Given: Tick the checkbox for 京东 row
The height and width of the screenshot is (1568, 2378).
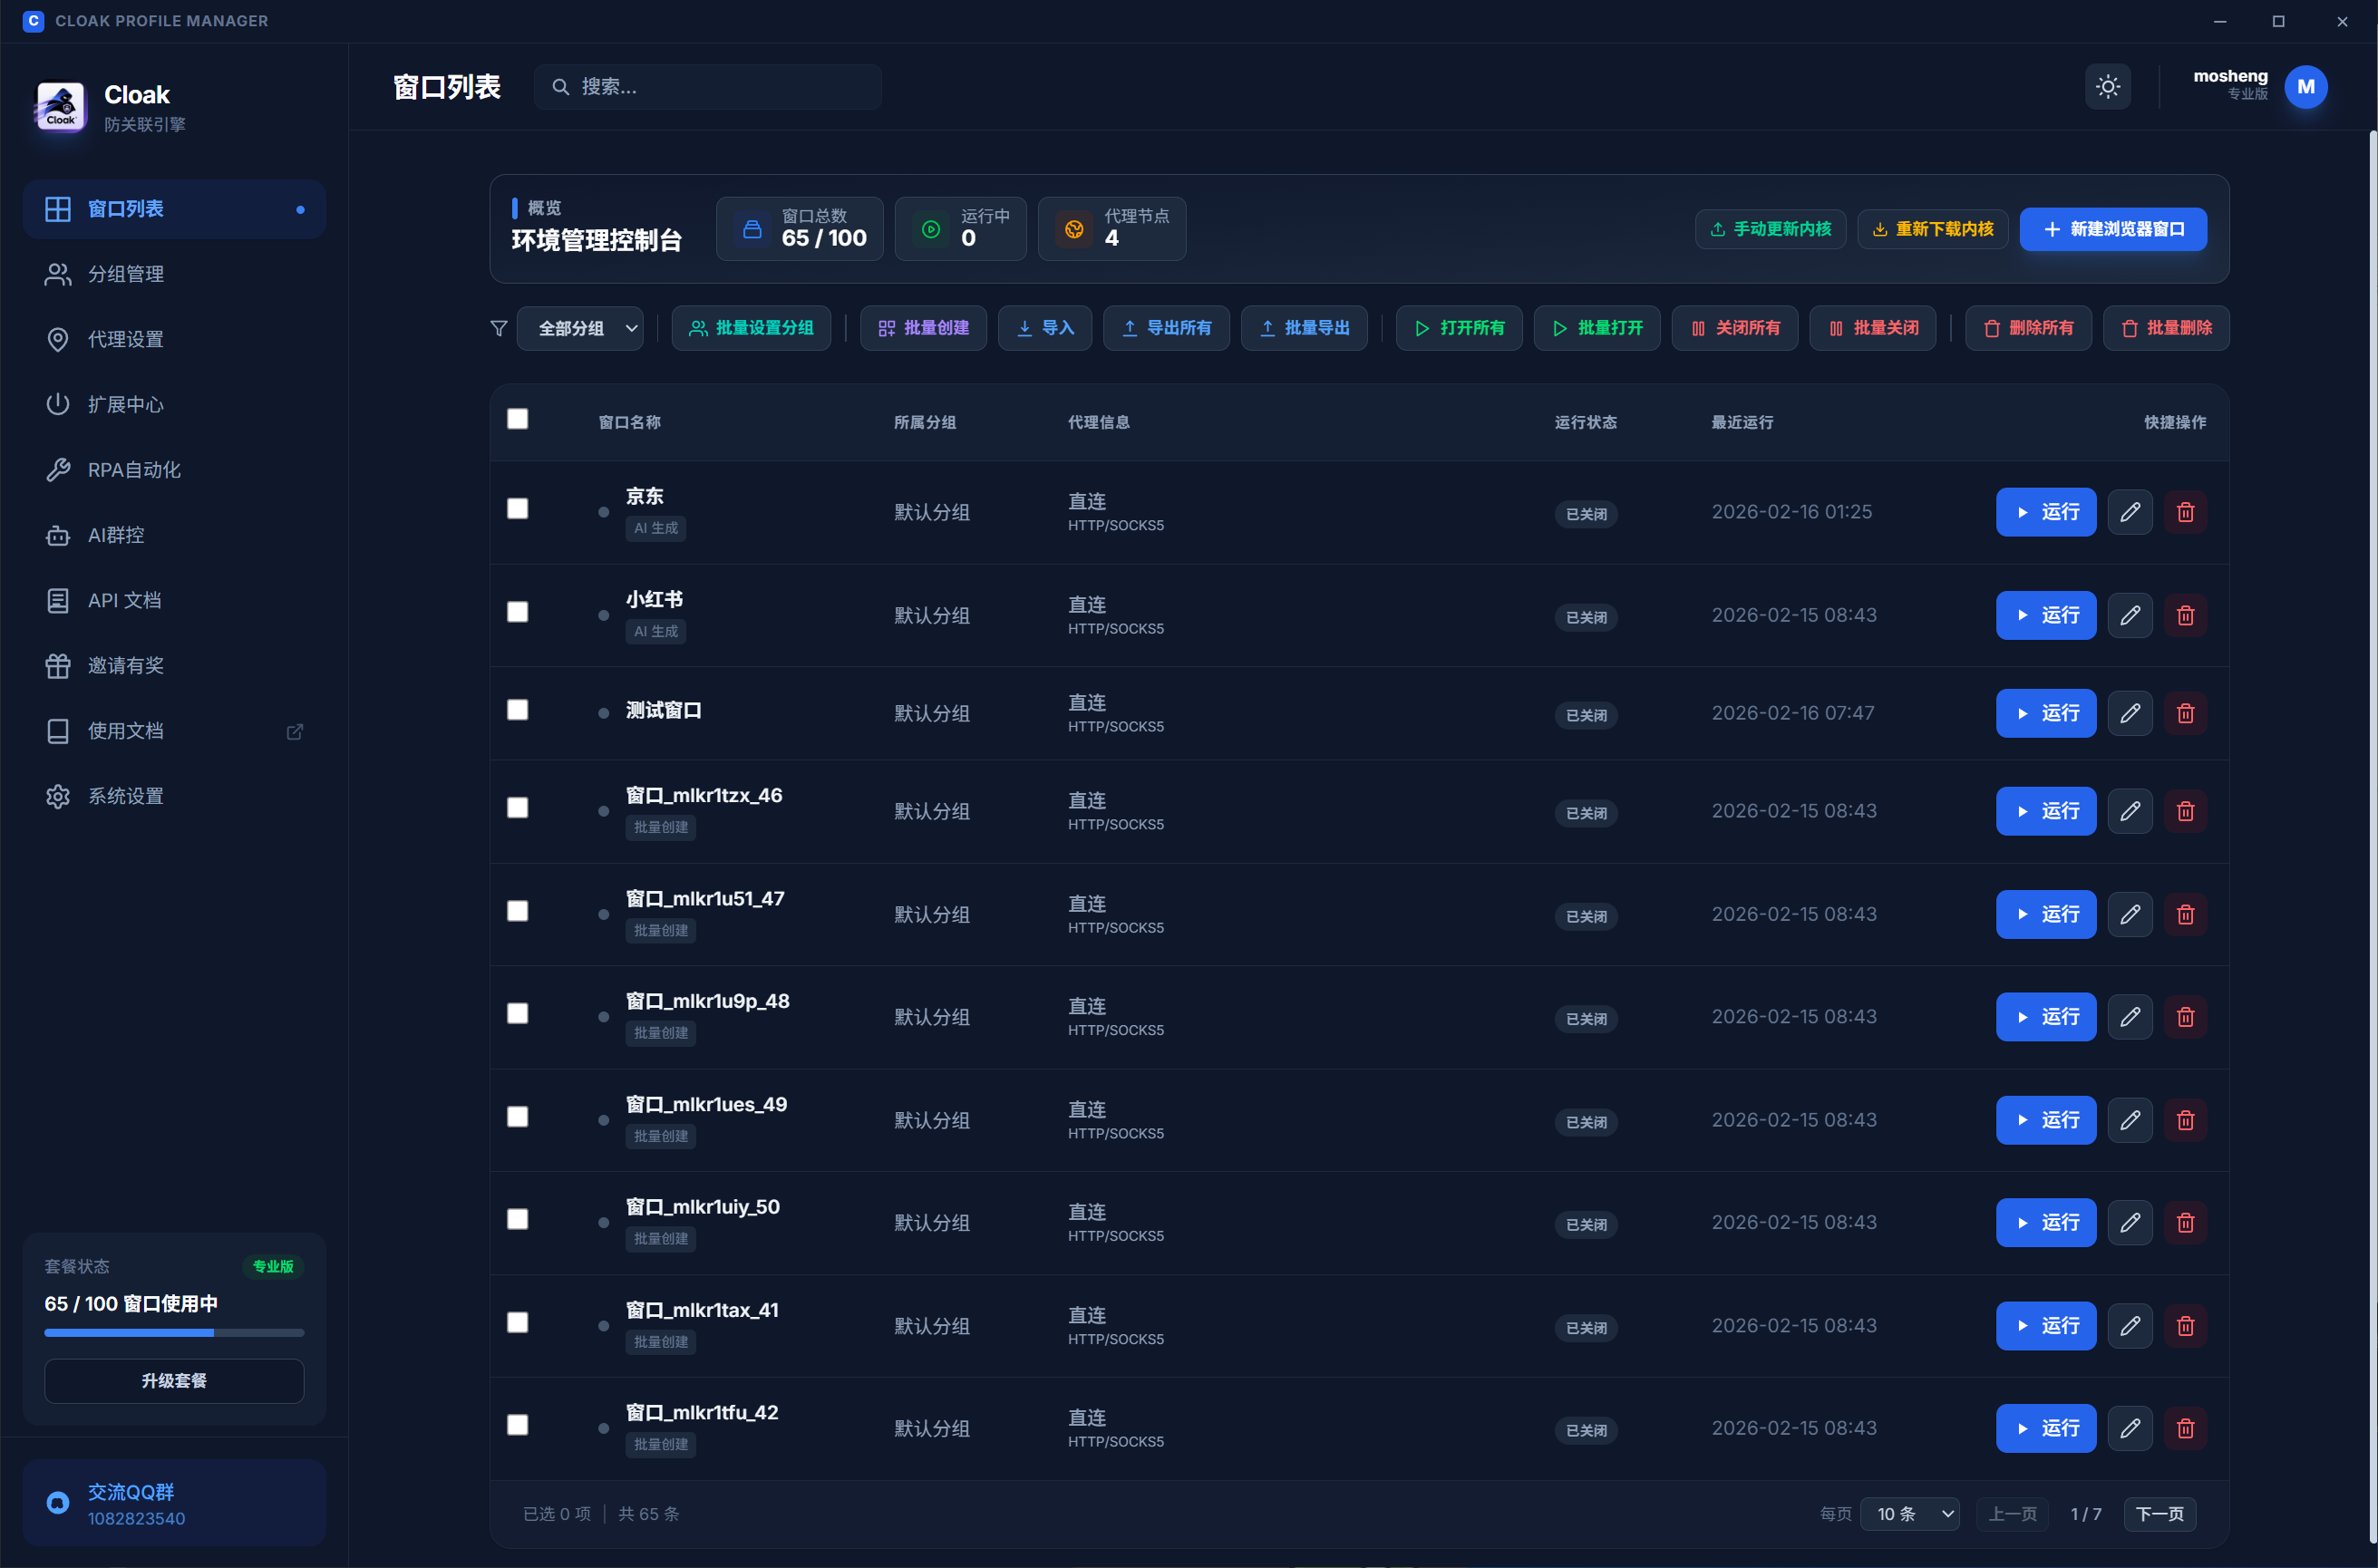Looking at the screenshot, I should [x=517, y=509].
